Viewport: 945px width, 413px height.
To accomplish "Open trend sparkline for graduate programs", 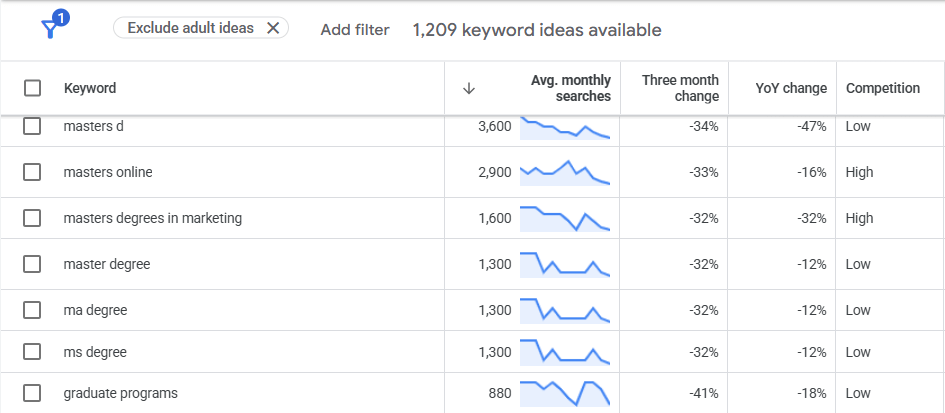I will click(x=565, y=394).
